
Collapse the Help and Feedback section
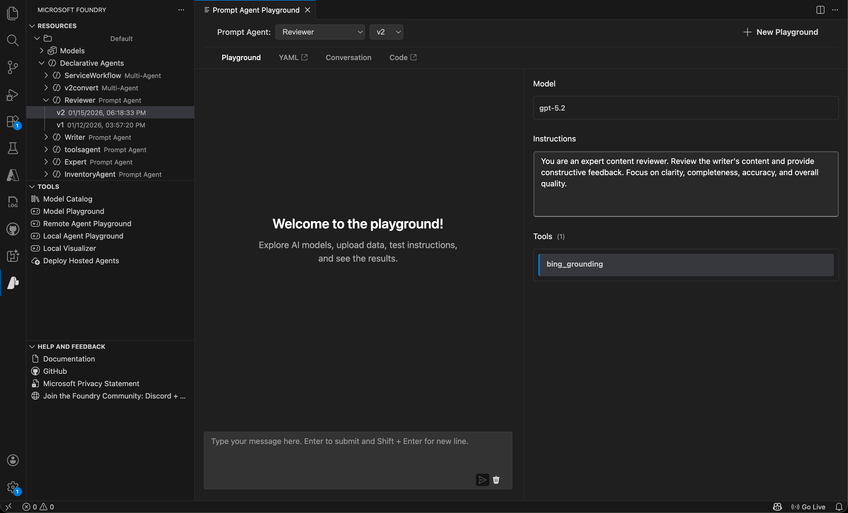point(32,347)
